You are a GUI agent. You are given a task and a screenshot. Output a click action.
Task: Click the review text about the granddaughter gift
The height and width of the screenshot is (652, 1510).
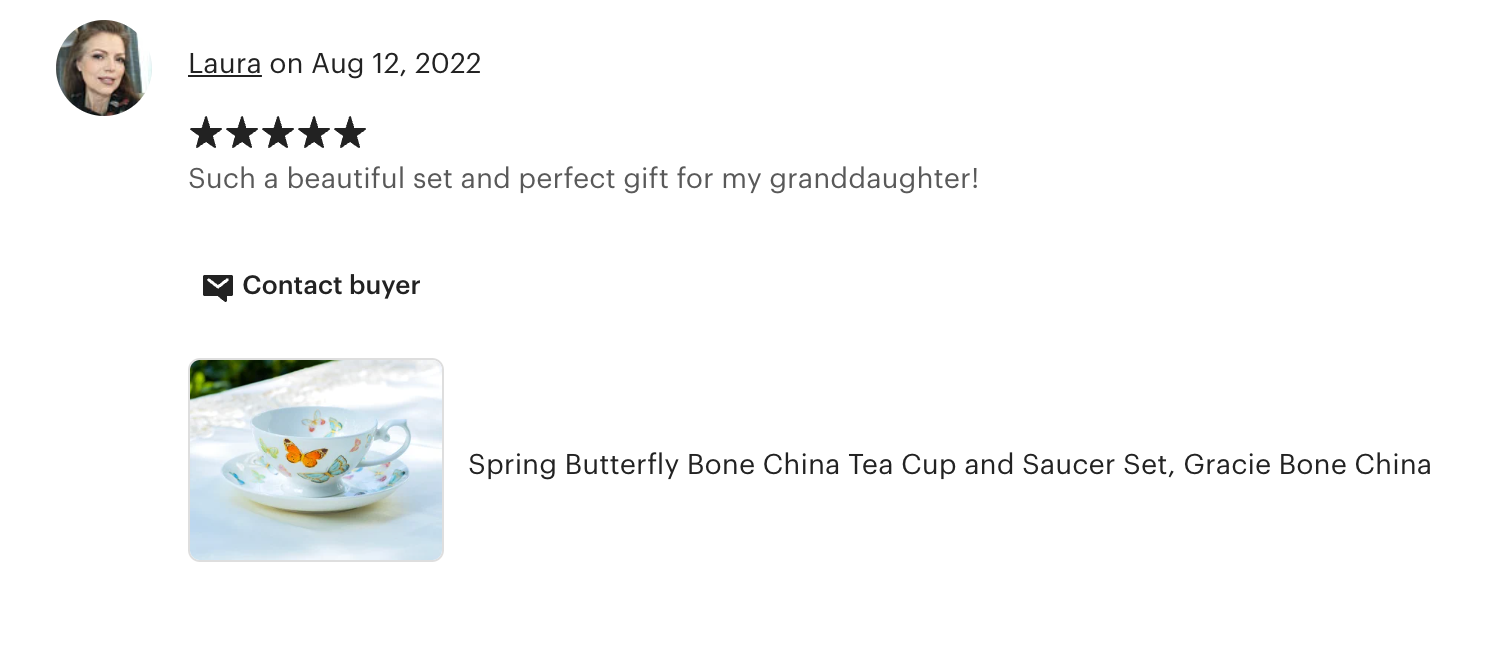click(x=583, y=180)
